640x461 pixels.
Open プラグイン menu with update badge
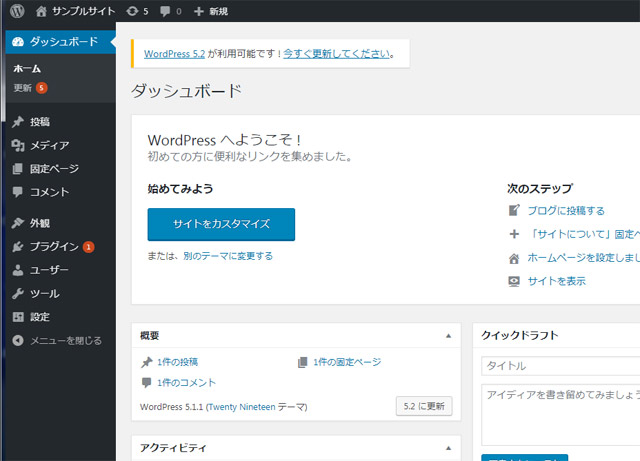(54, 247)
